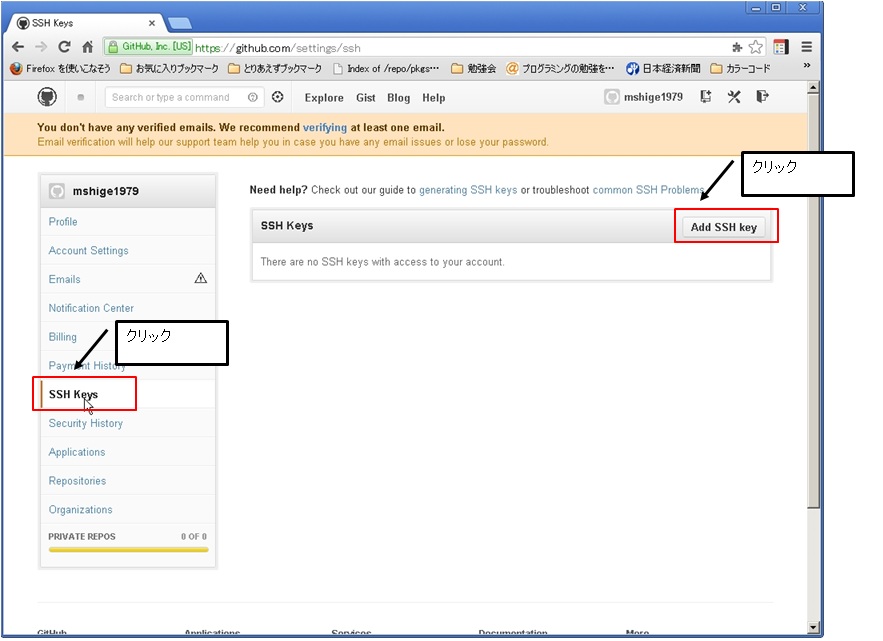Open account settings tools icon
Screen dimensions: 883x641
(x=734, y=97)
